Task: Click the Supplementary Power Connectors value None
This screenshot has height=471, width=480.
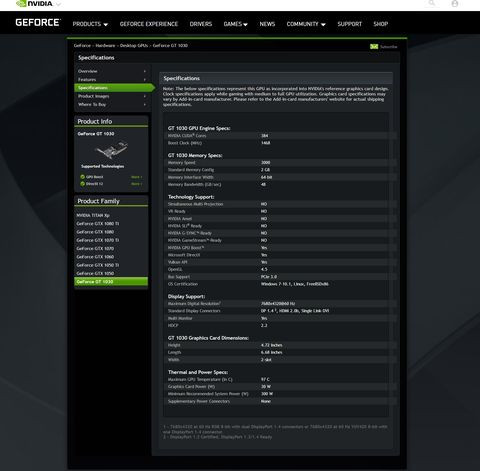Action: coord(266,401)
